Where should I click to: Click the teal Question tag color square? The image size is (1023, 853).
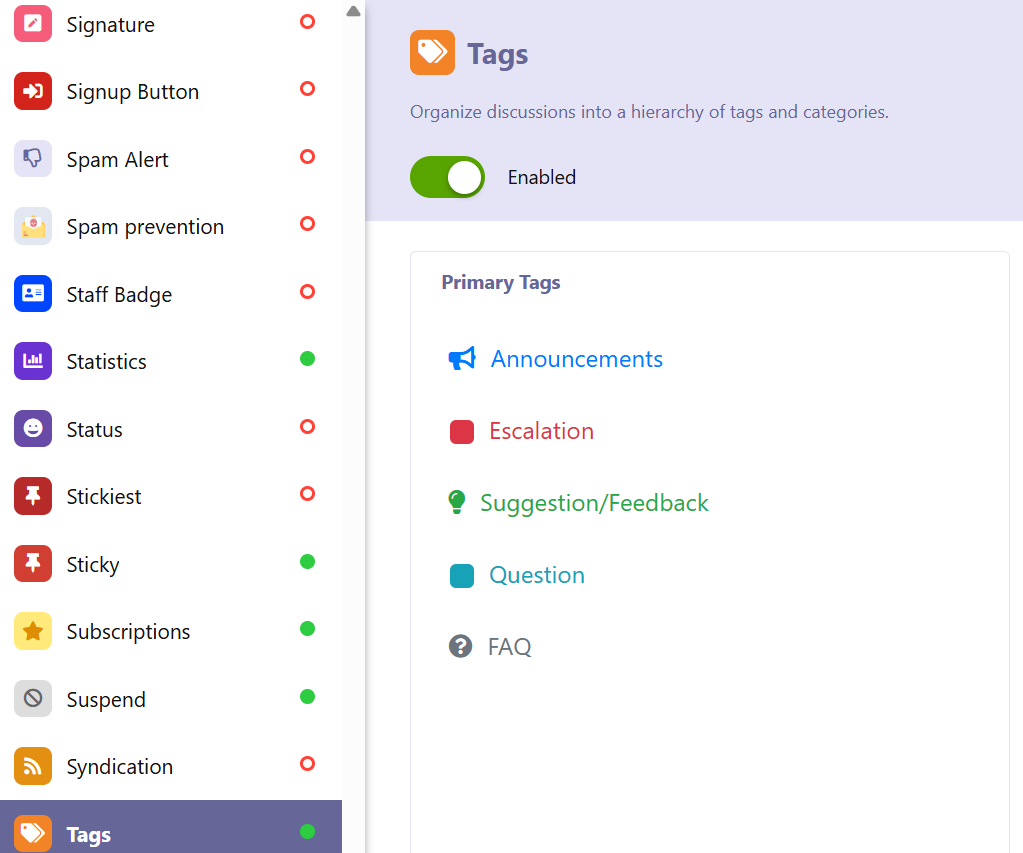pyautogui.click(x=461, y=576)
